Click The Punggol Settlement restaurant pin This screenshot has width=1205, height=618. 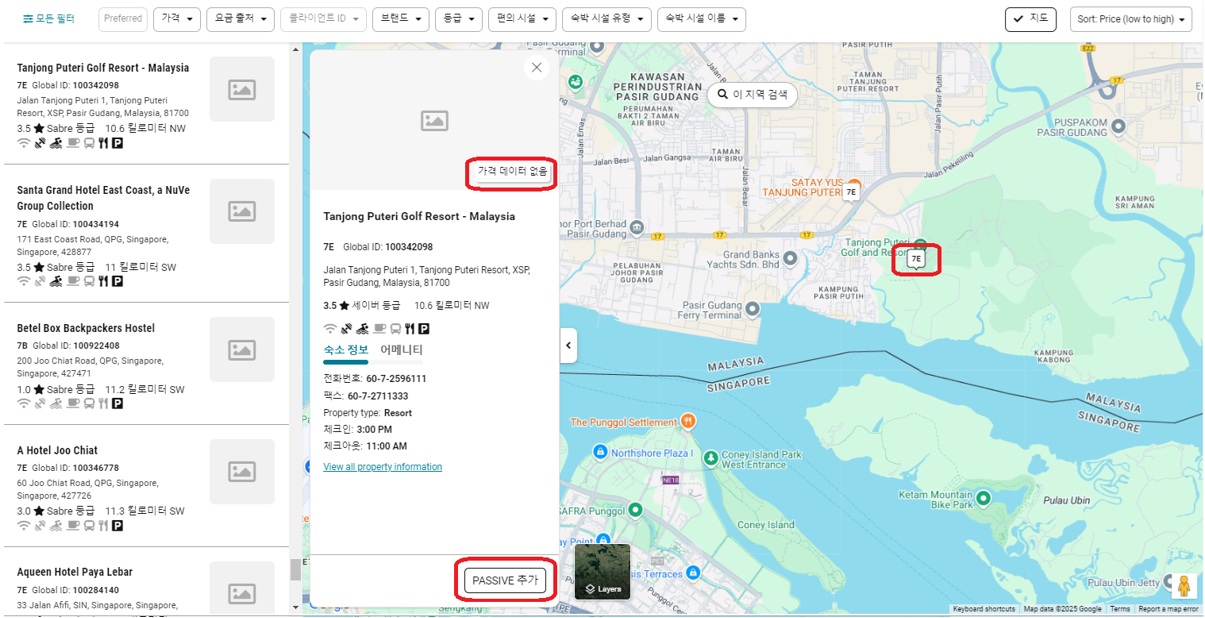click(688, 422)
